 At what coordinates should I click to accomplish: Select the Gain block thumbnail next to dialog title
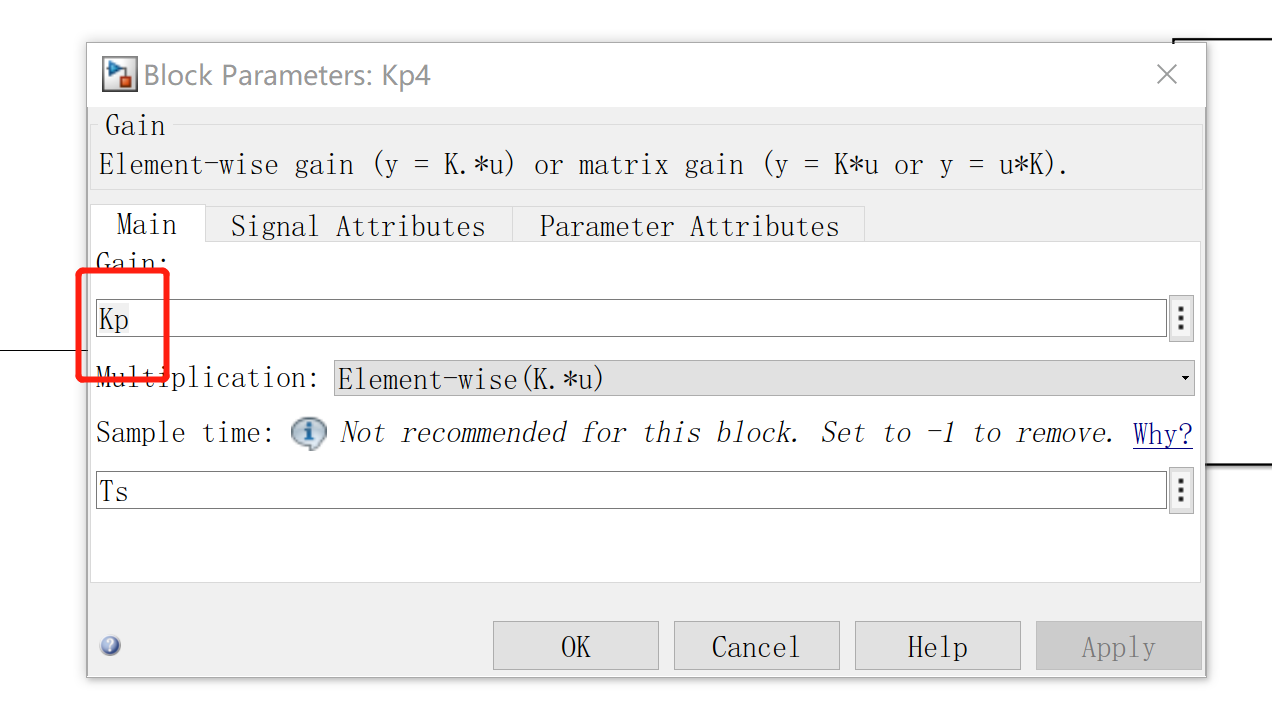pos(119,73)
